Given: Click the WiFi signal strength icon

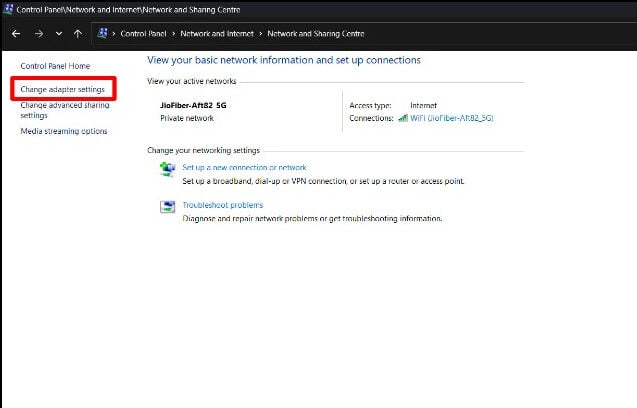Looking at the screenshot, I should [x=403, y=118].
